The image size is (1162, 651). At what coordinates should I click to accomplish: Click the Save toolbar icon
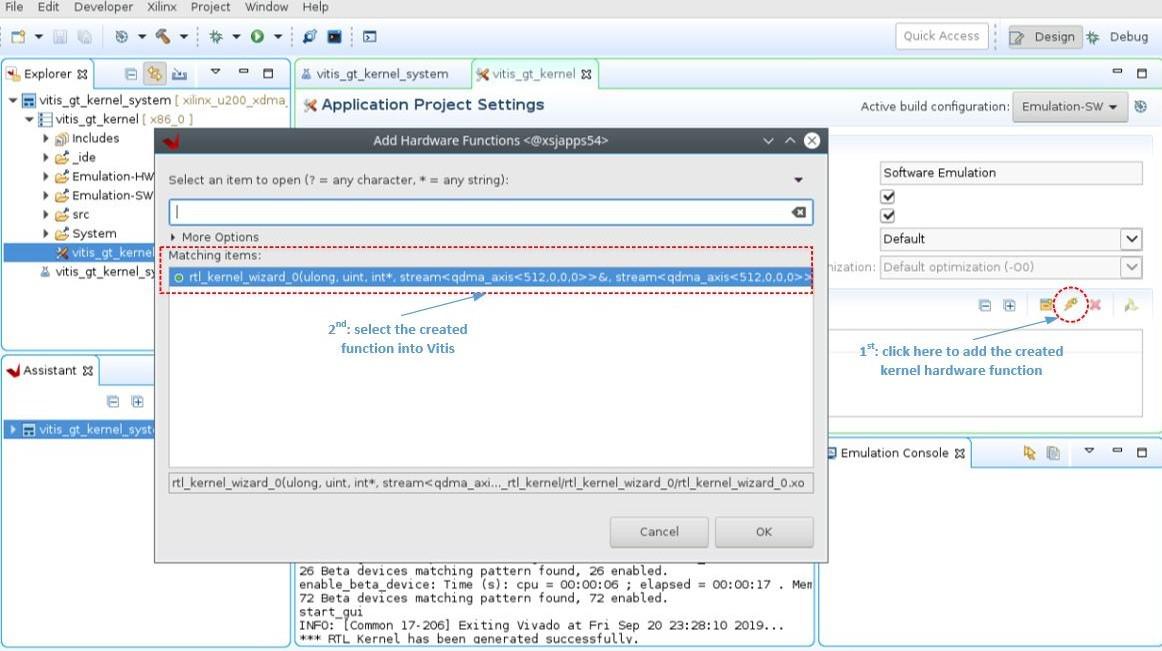(61, 36)
